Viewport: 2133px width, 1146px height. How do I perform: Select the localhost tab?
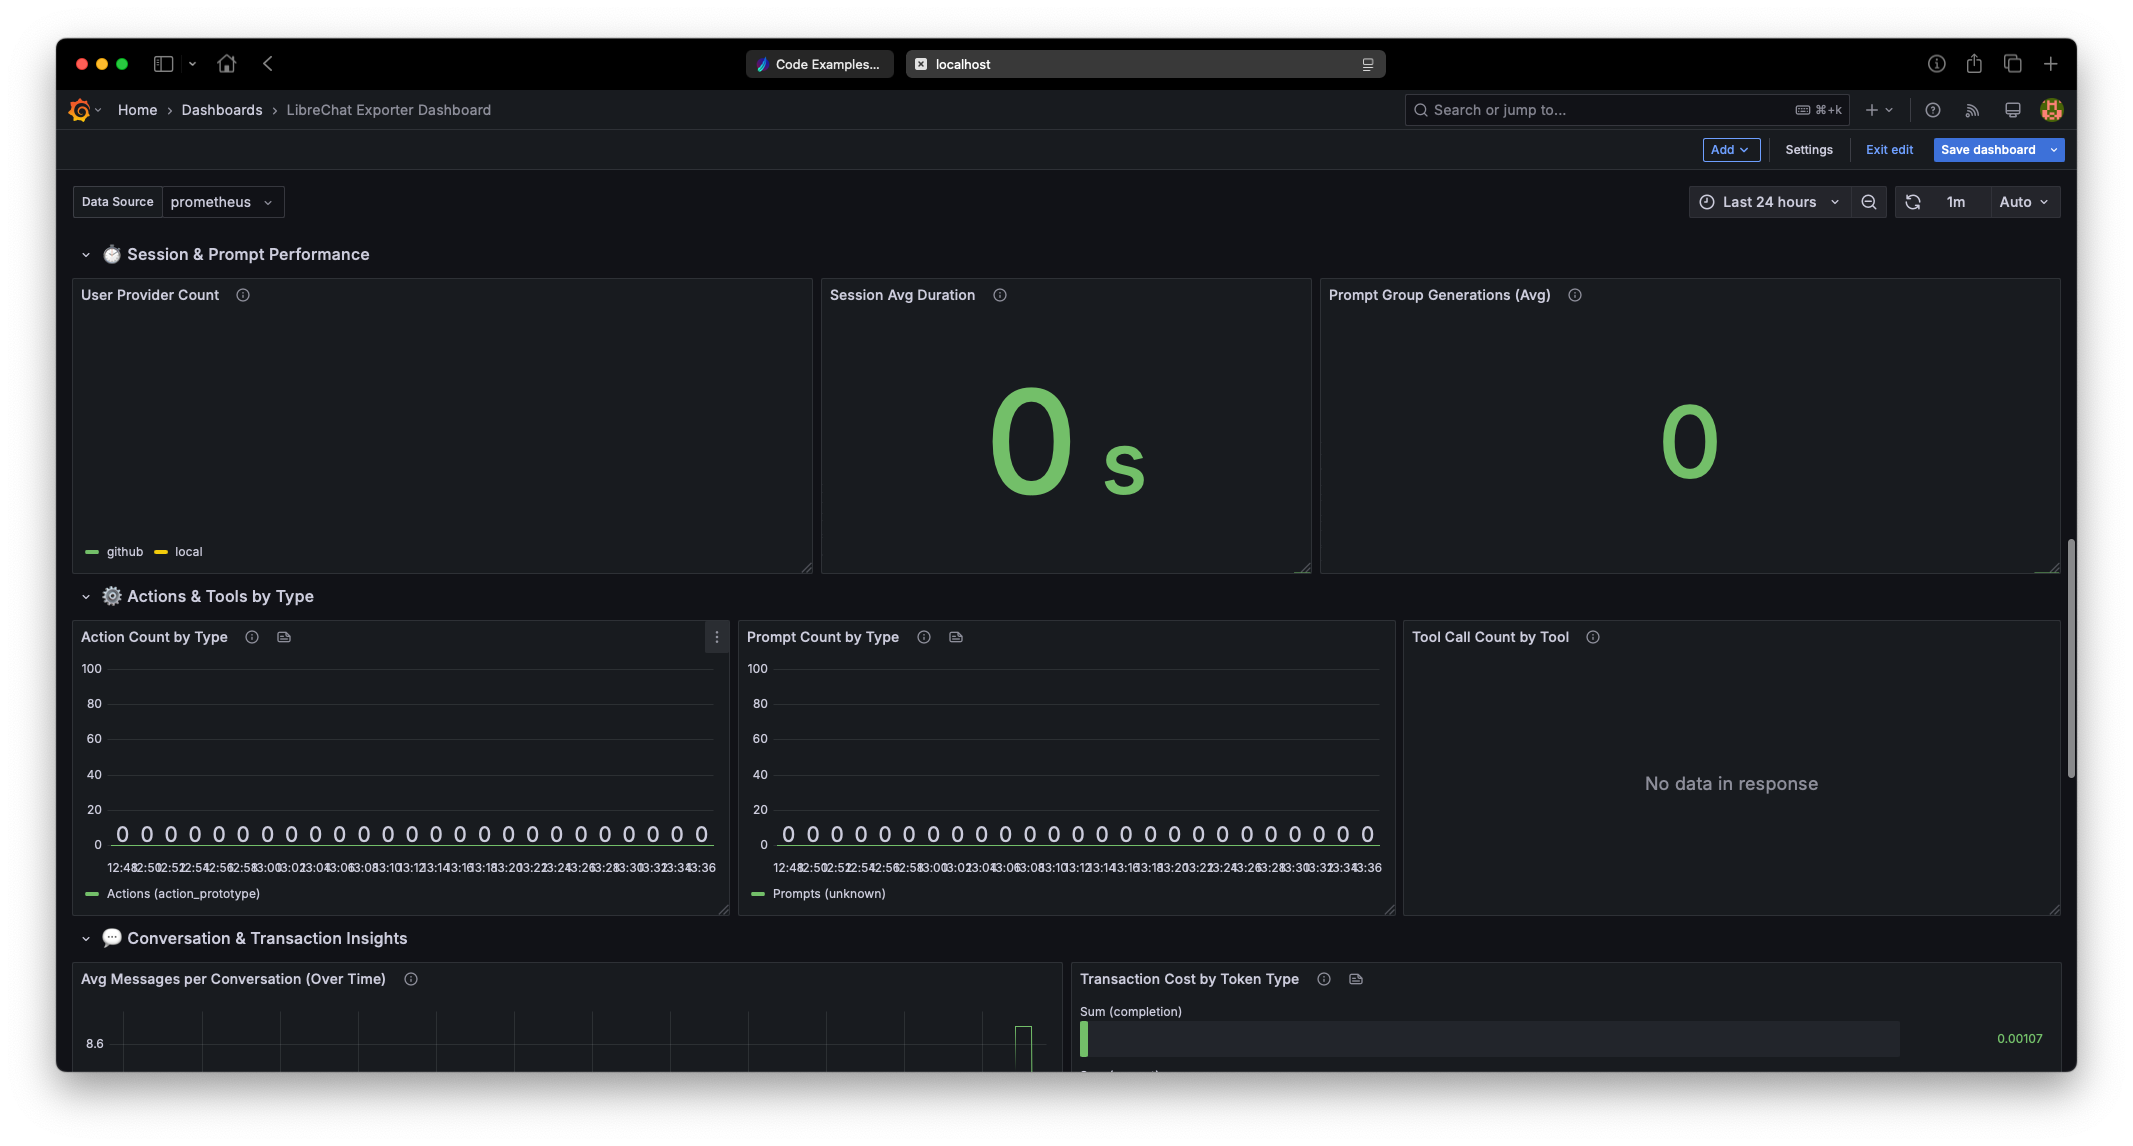(x=1145, y=64)
